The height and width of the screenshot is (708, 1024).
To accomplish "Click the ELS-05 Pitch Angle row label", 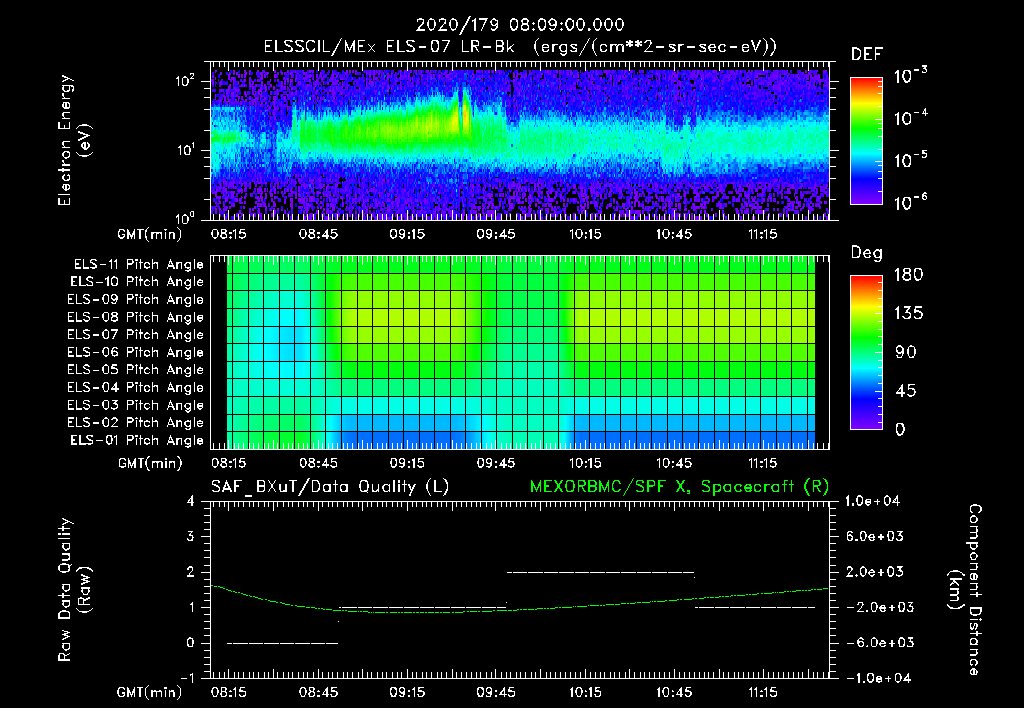I will point(136,370).
